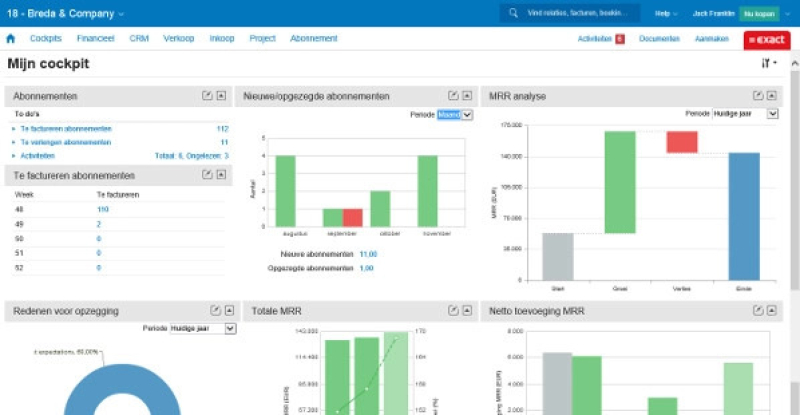Open Te factureren abonnementen link
This screenshot has height=415, width=800.
(x=66, y=129)
